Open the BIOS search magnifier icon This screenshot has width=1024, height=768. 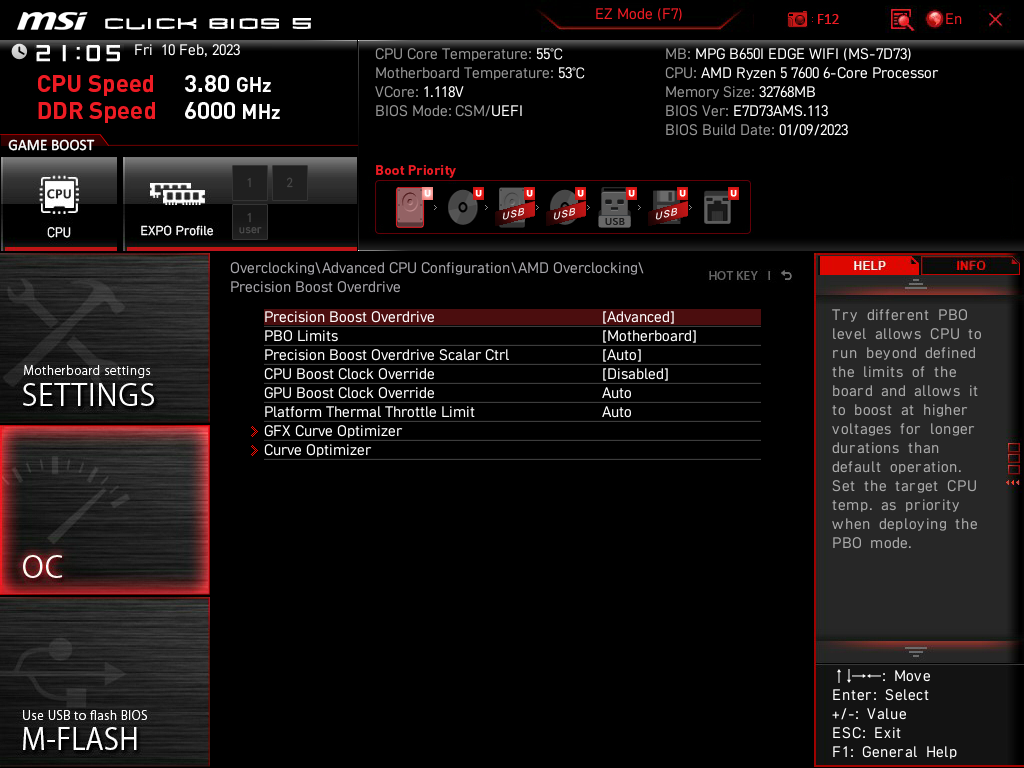pos(902,20)
